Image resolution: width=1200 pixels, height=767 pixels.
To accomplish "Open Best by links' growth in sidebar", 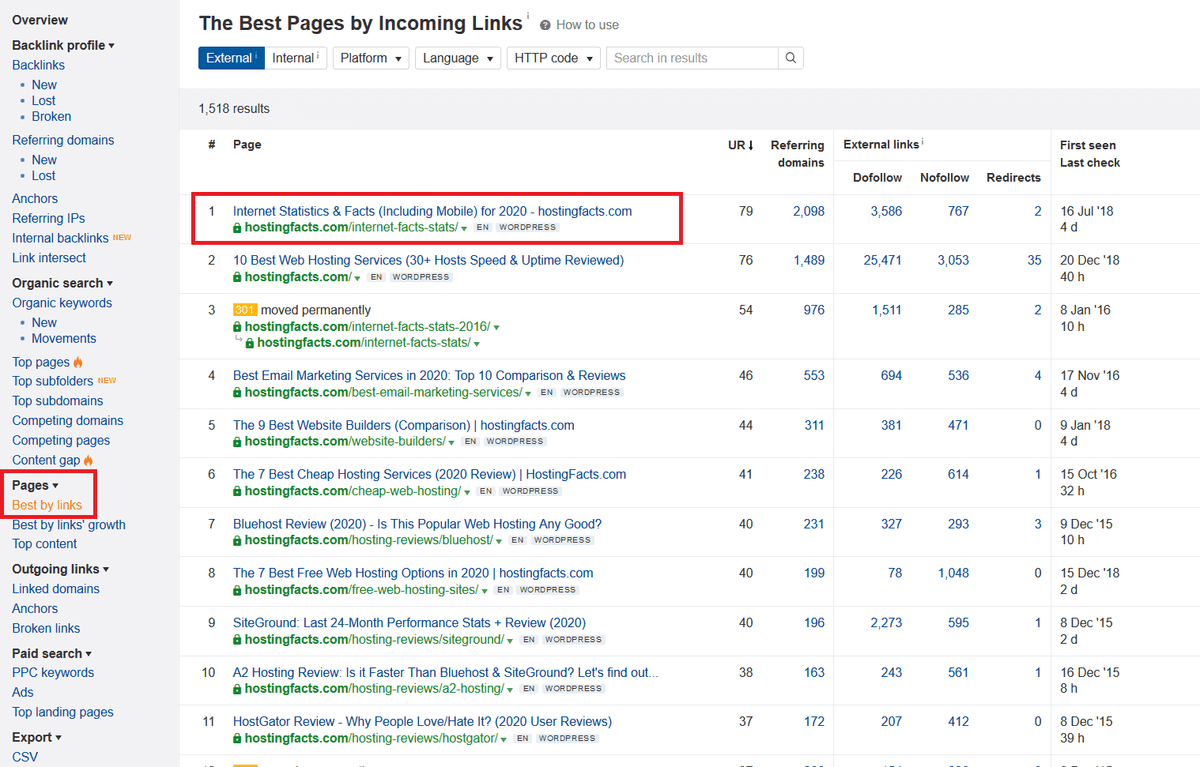I will click(x=69, y=525).
